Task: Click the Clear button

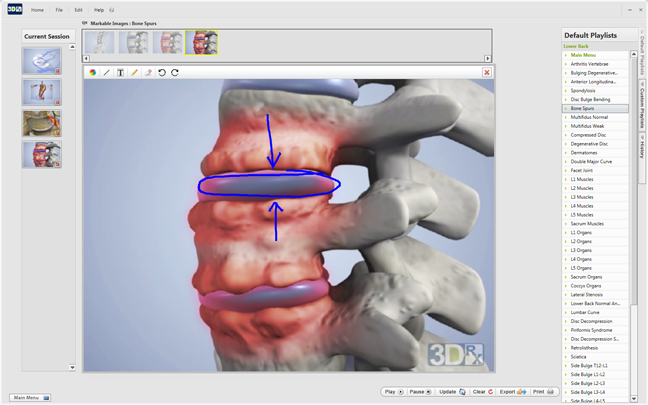Action: (x=483, y=392)
